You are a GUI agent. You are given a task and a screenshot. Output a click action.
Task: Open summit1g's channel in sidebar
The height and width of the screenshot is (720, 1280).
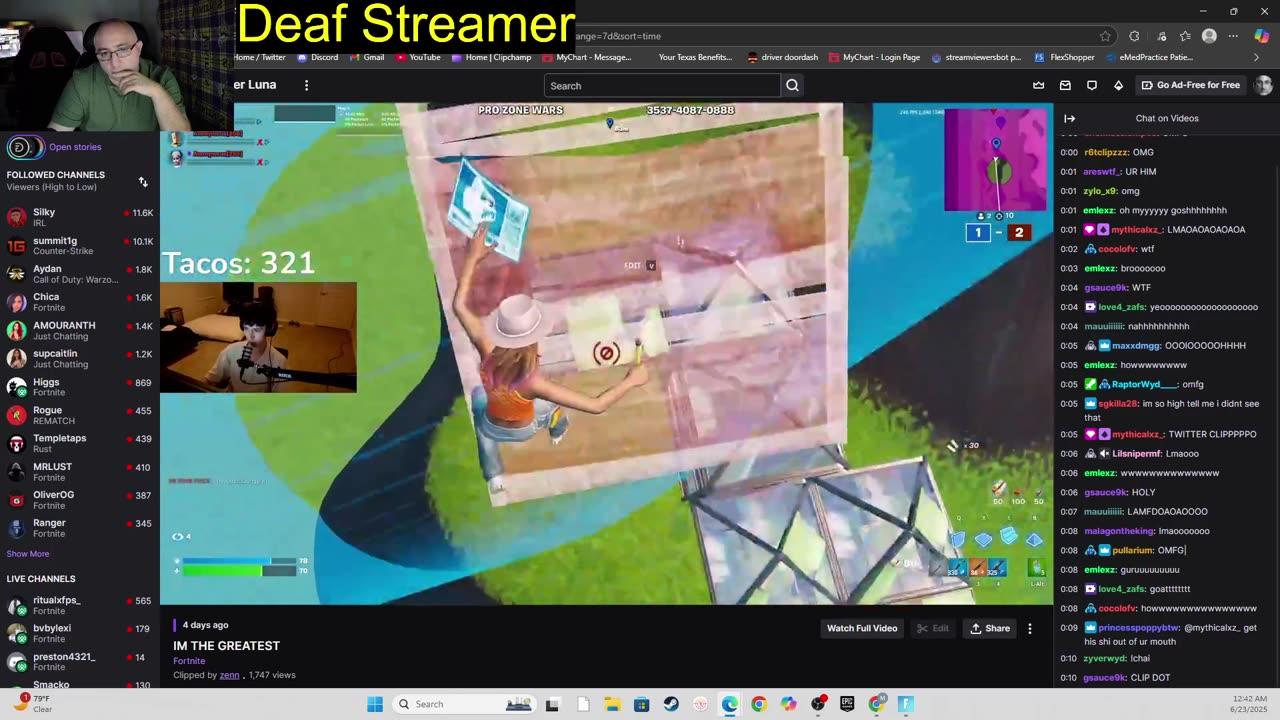click(80, 245)
